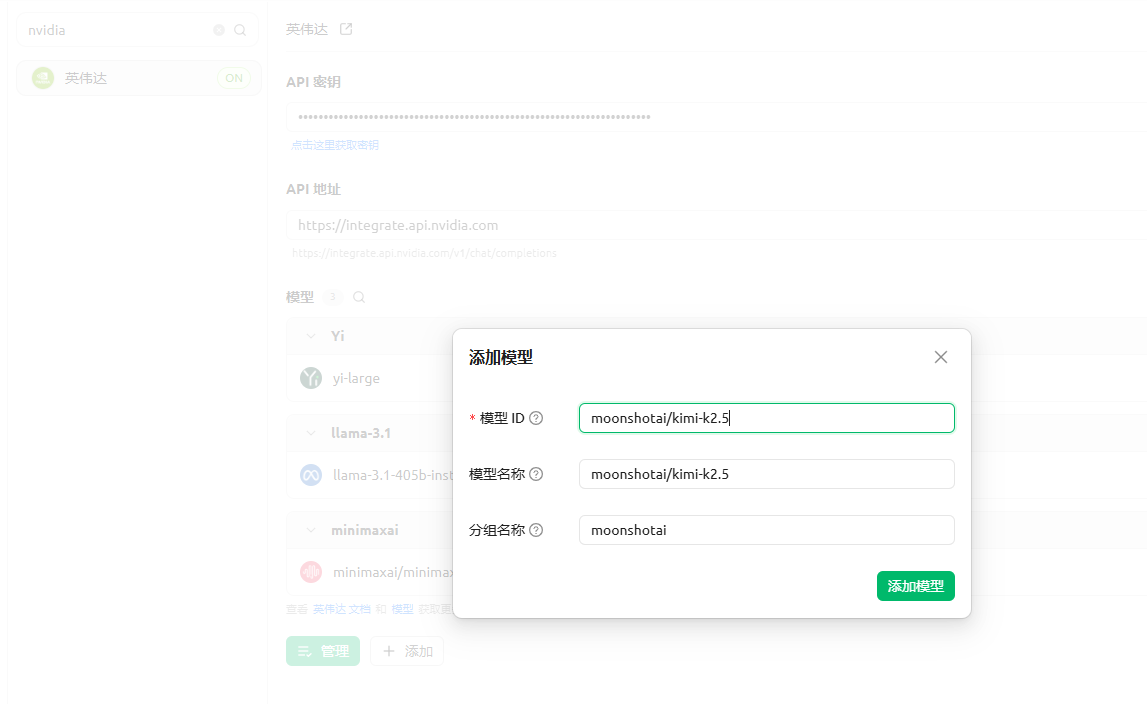Image resolution: width=1147 pixels, height=704 pixels.
Task: Open help icon next to 模型名称
Action: (536, 474)
